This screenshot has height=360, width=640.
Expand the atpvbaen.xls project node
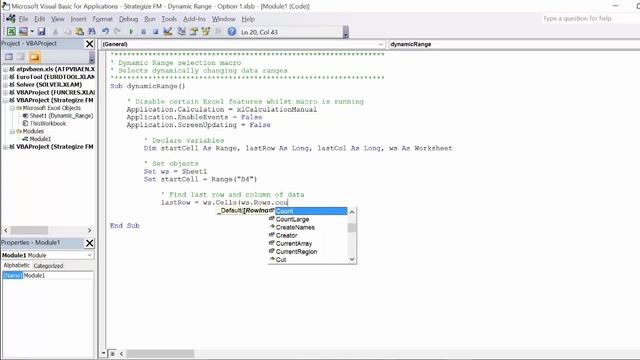click(5, 69)
